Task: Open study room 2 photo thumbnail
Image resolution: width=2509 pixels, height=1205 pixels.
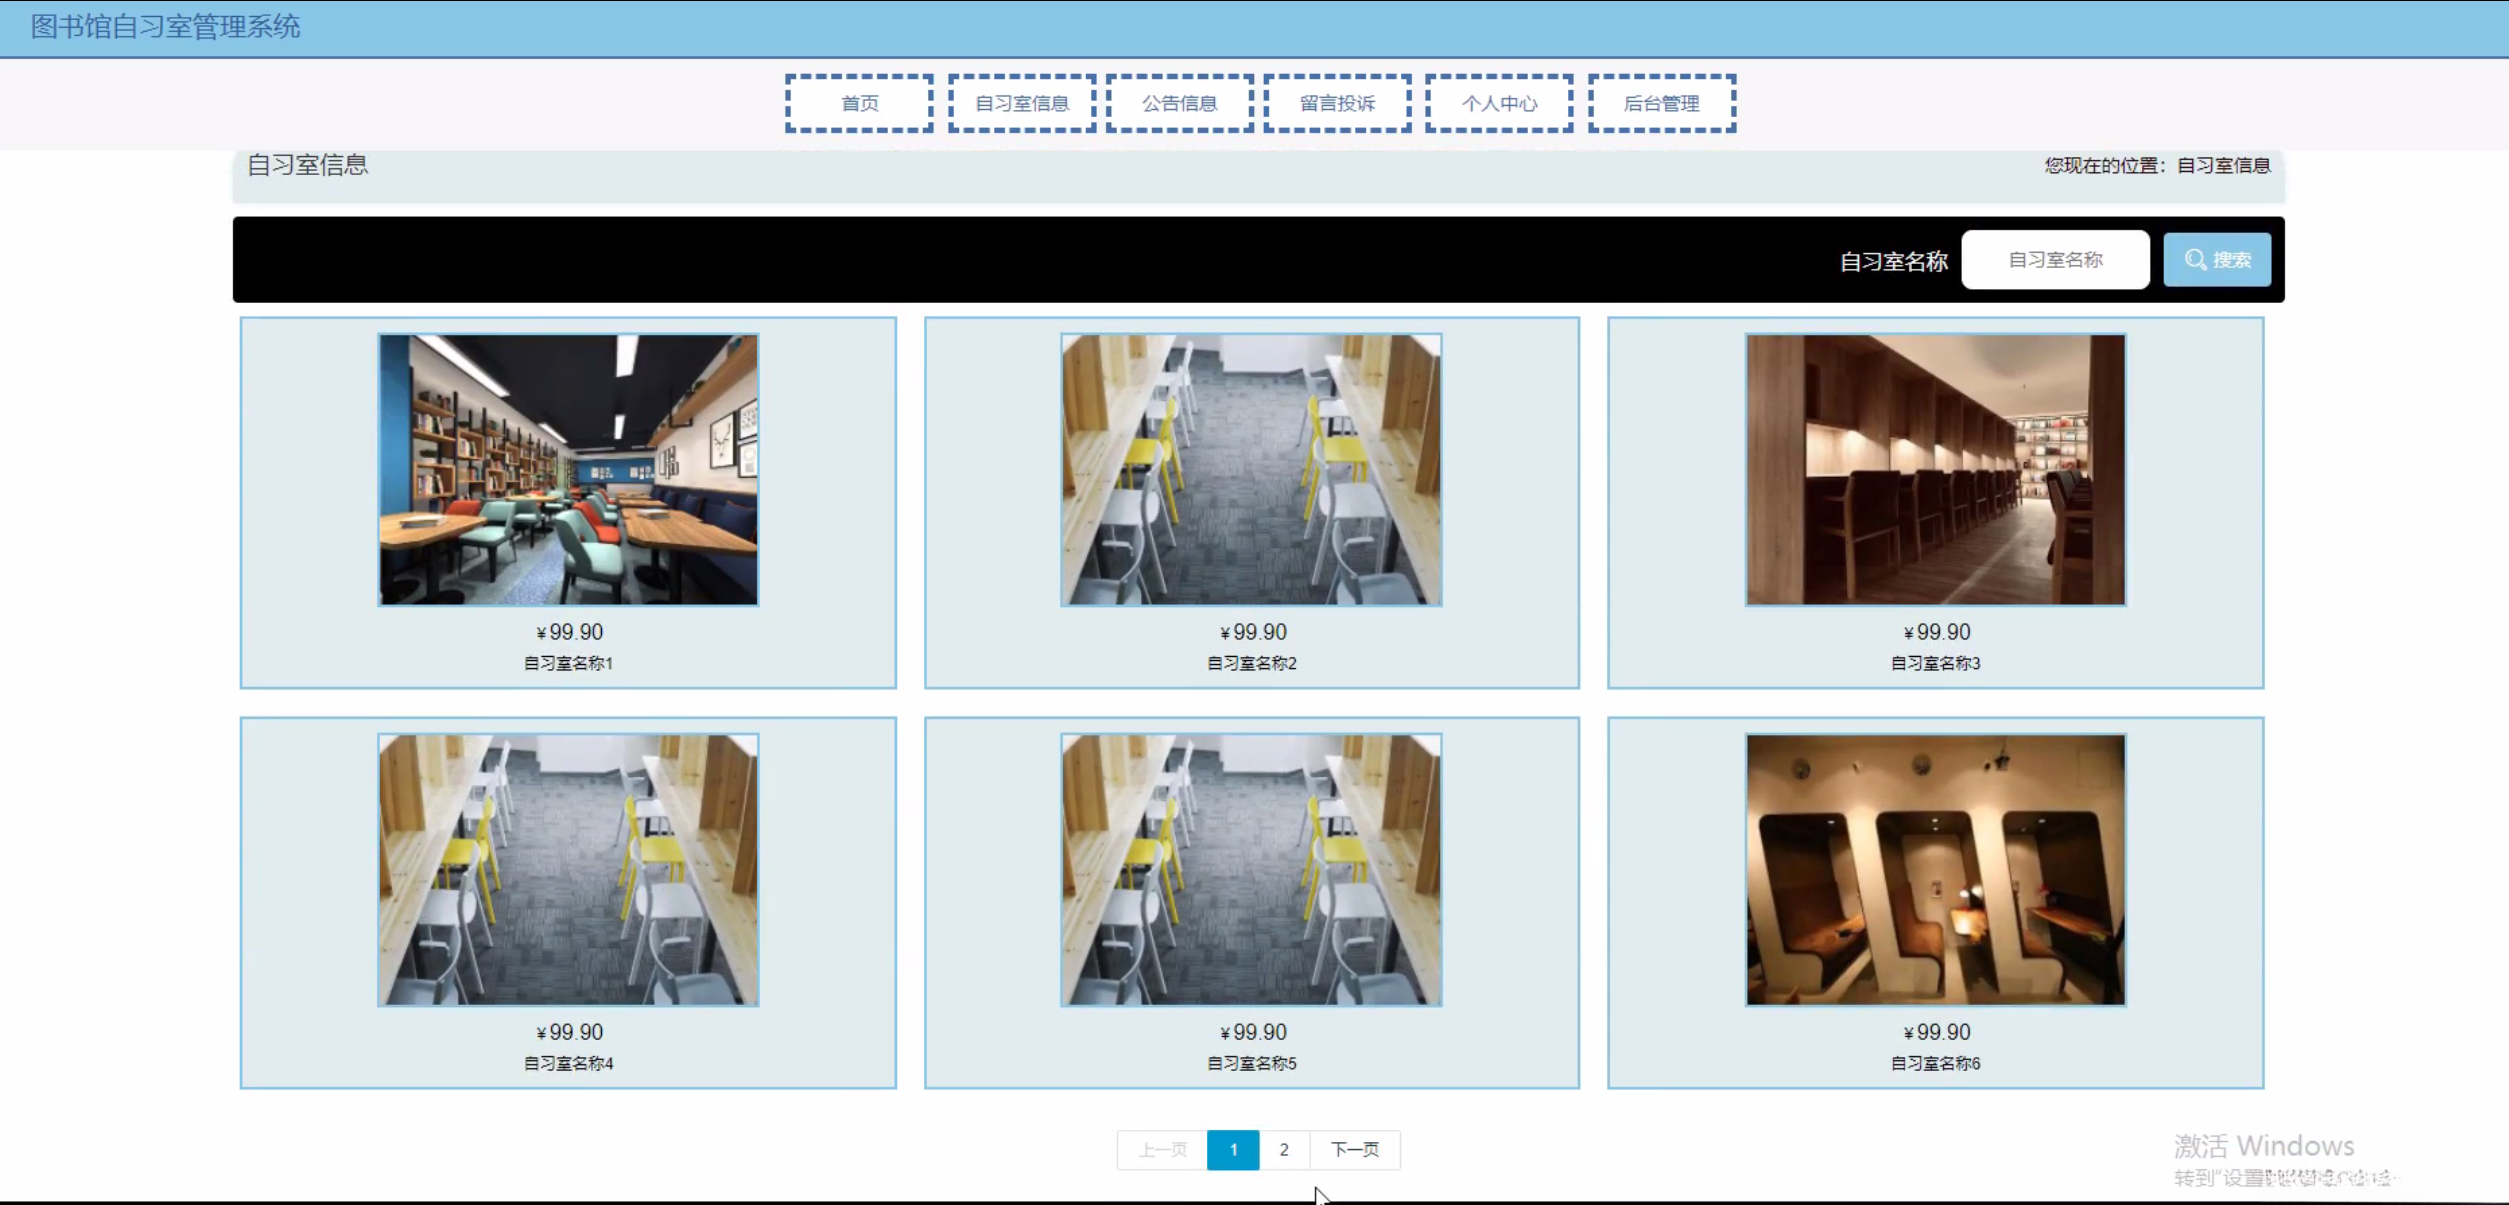Action: (x=1251, y=470)
